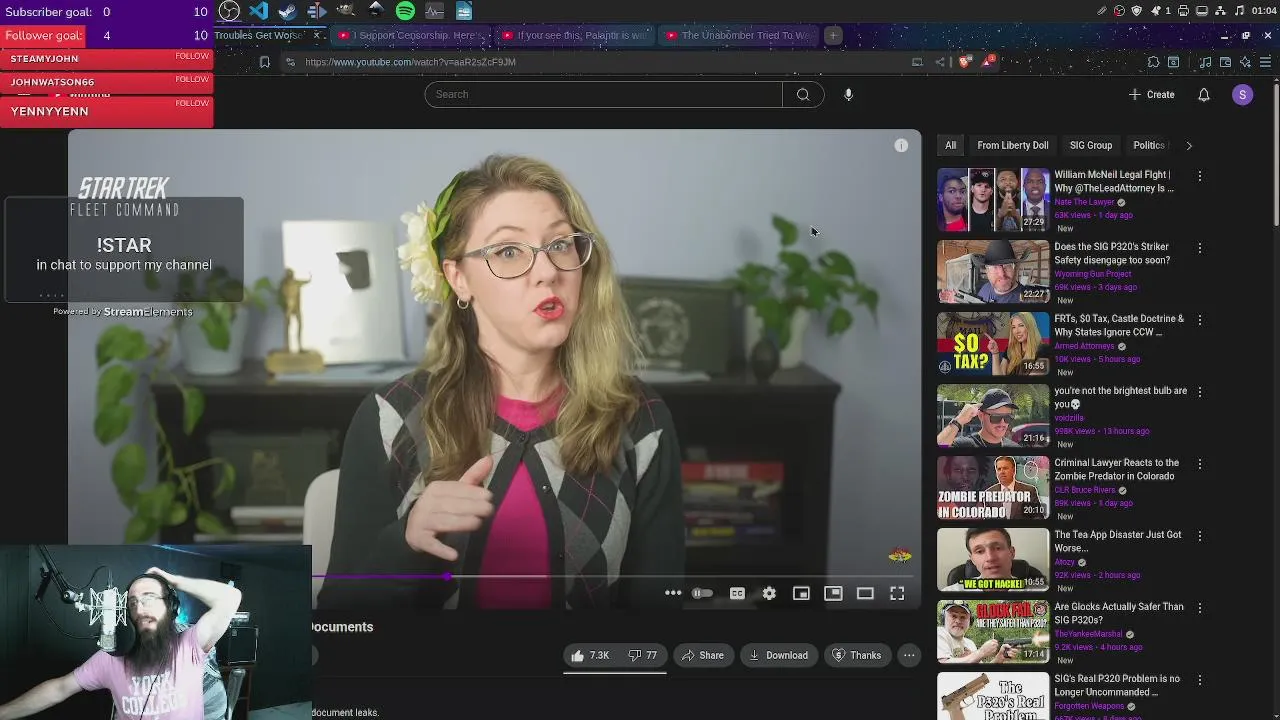Click the YouTube search input field

click(603, 94)
